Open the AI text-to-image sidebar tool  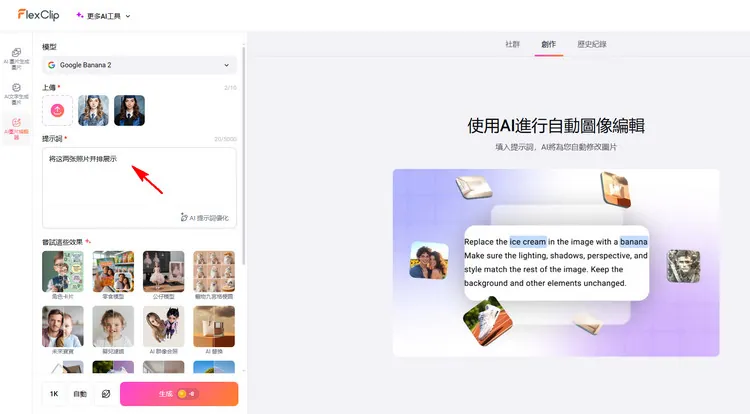click(16, 92)
